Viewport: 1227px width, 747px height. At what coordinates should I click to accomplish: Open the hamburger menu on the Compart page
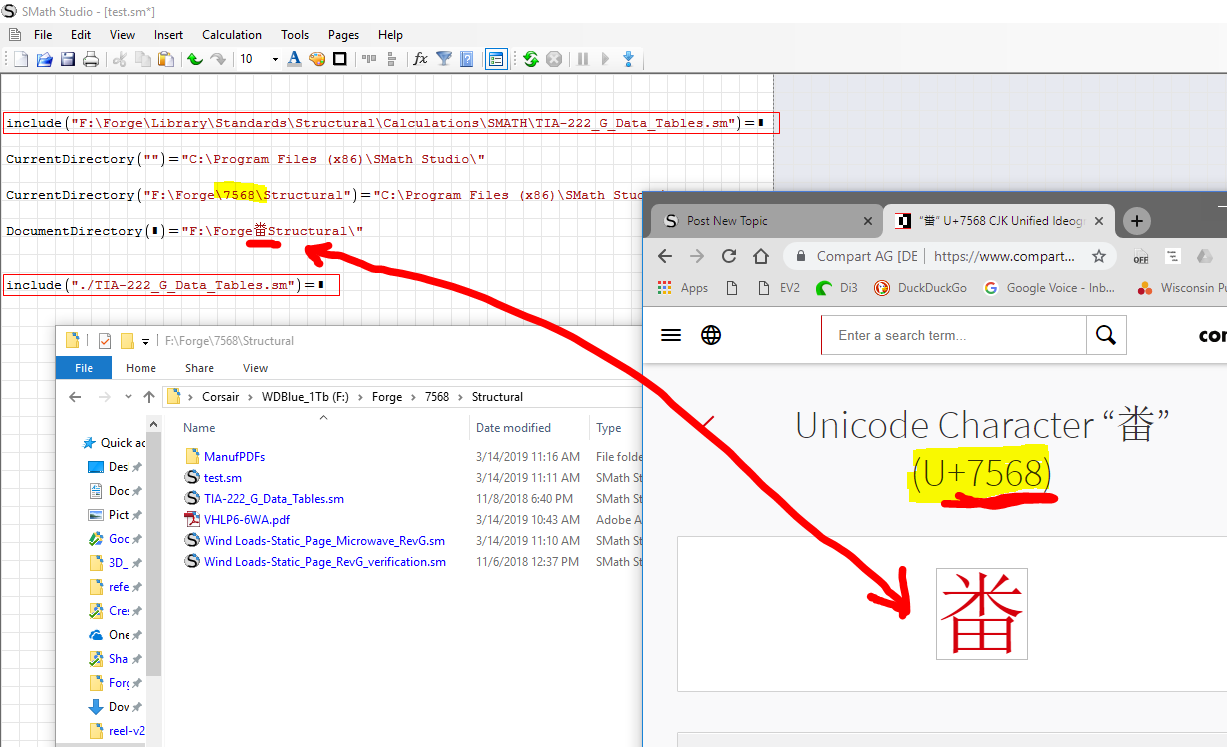coord(671,335)
